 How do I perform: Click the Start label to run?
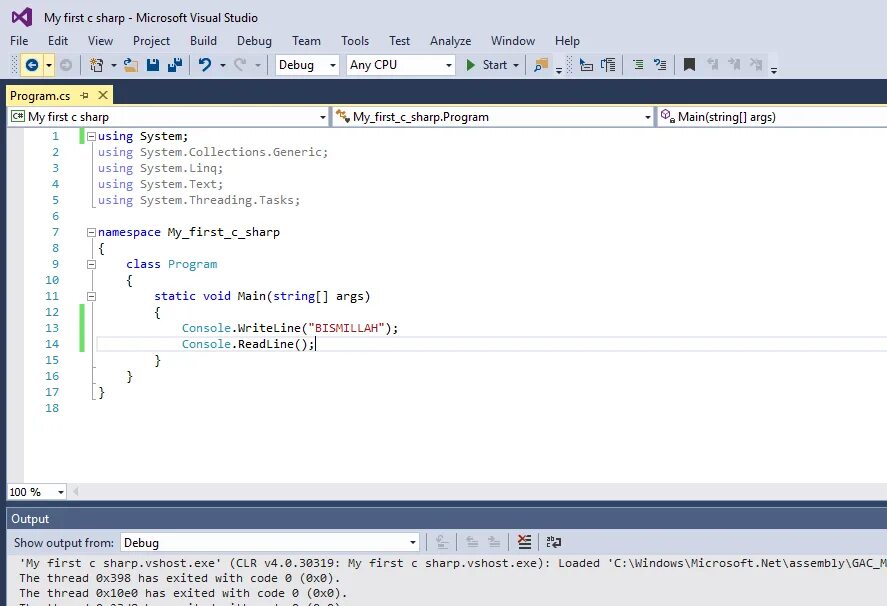(x=494, y=65)
